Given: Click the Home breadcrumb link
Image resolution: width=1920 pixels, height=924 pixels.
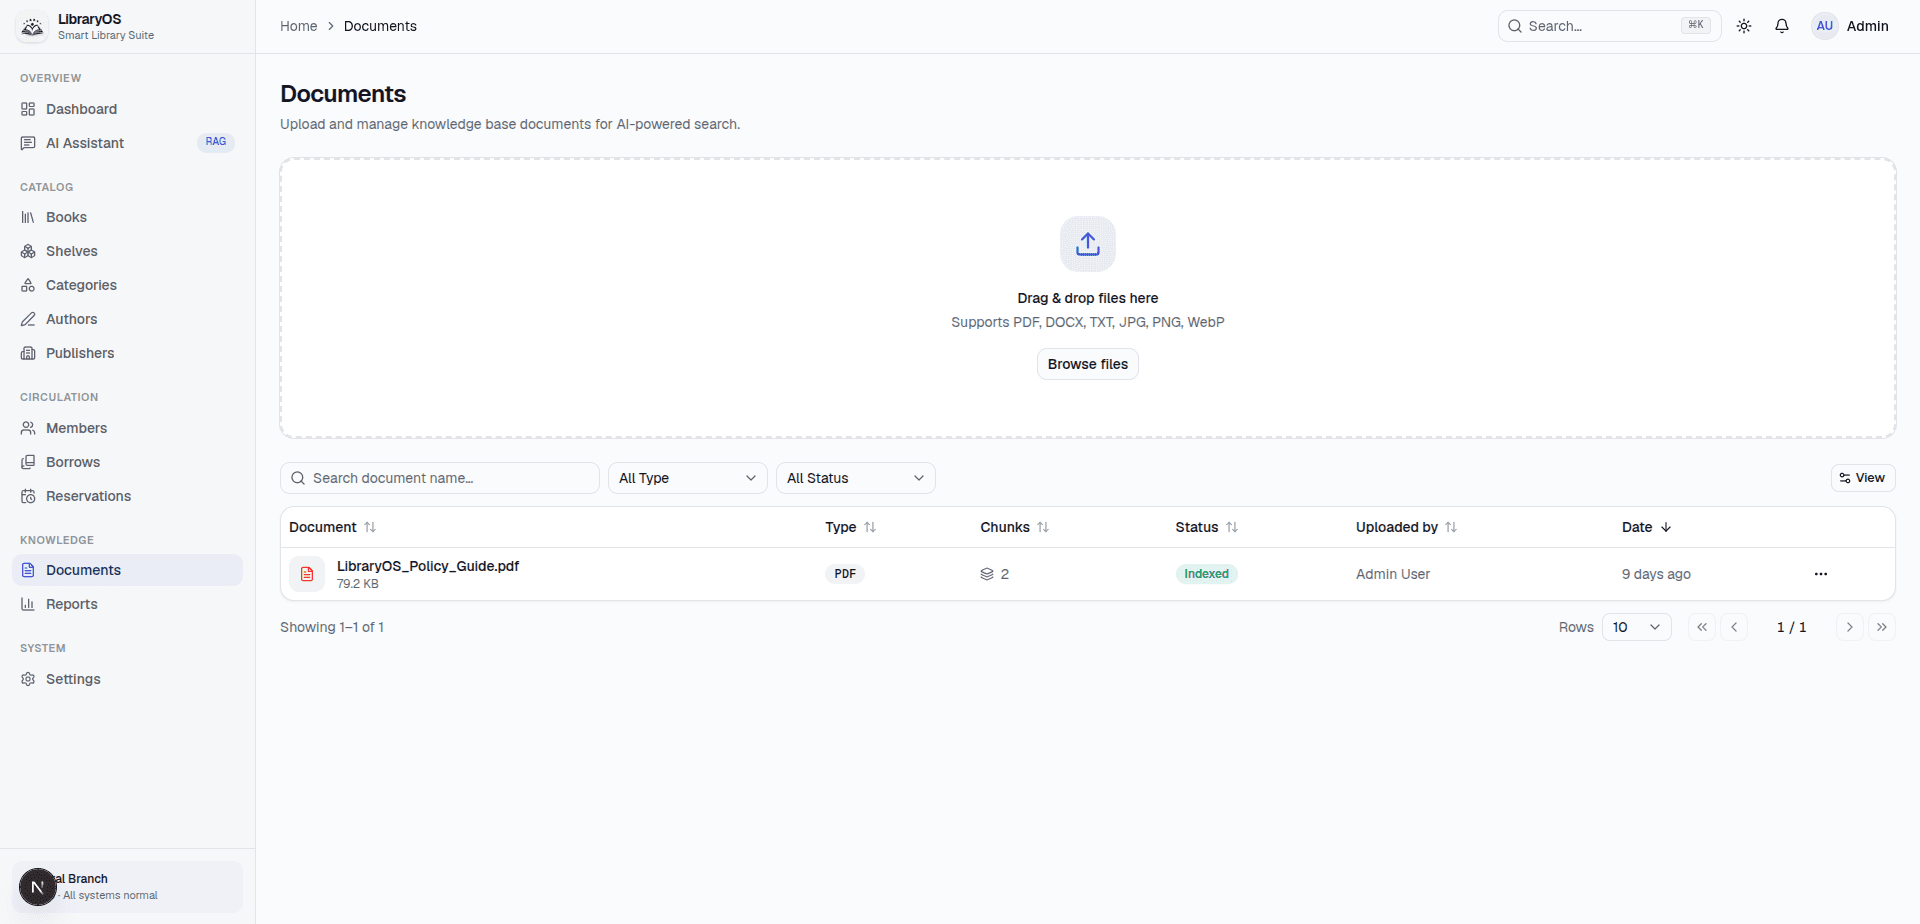Looking at the screenshot, I should click(x=298, y=26).
